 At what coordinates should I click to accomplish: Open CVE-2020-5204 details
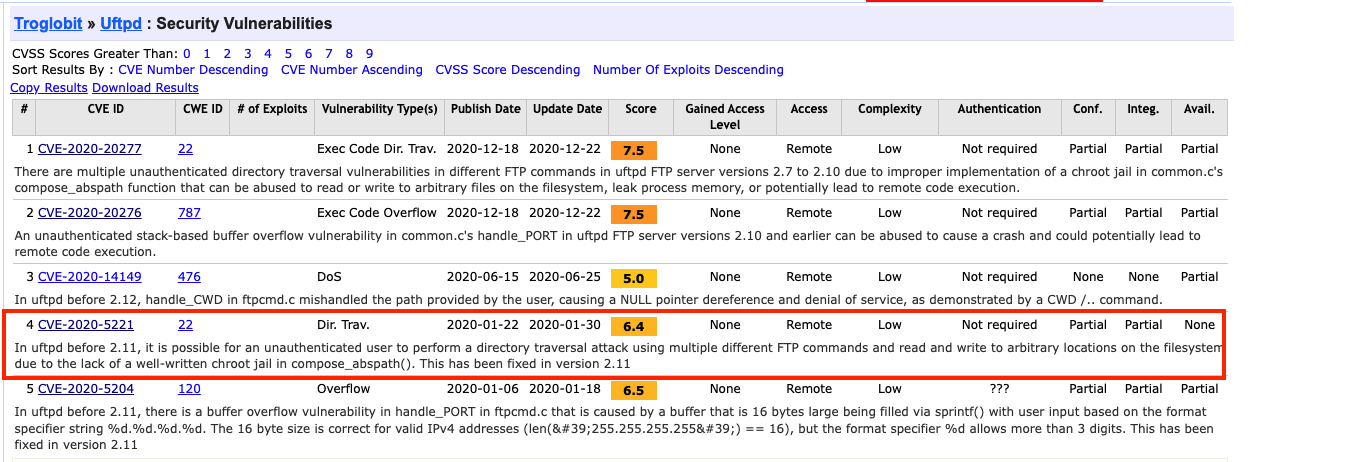point(86,389)
